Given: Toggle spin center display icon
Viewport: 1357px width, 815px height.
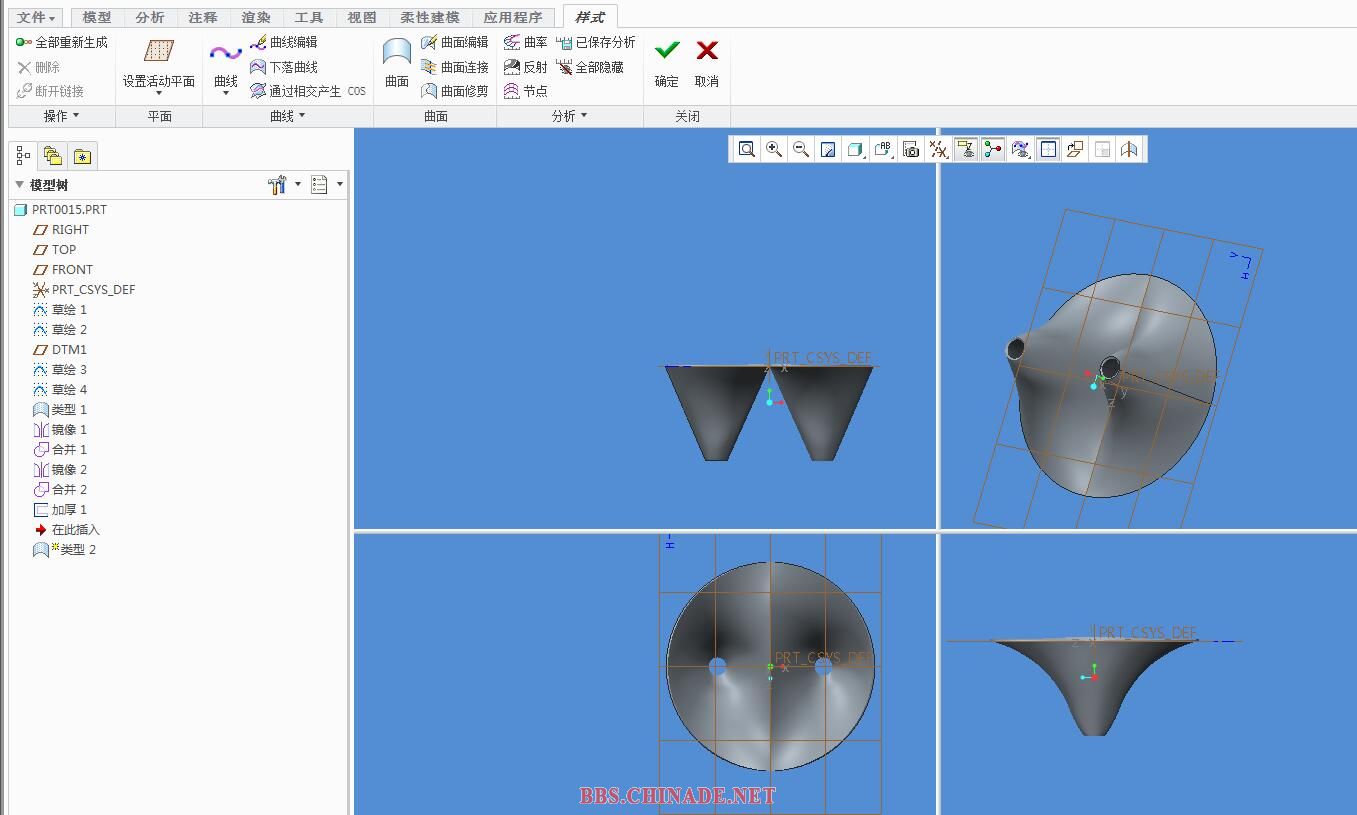Looking at the screenshot, I should [x=992, y=149].
